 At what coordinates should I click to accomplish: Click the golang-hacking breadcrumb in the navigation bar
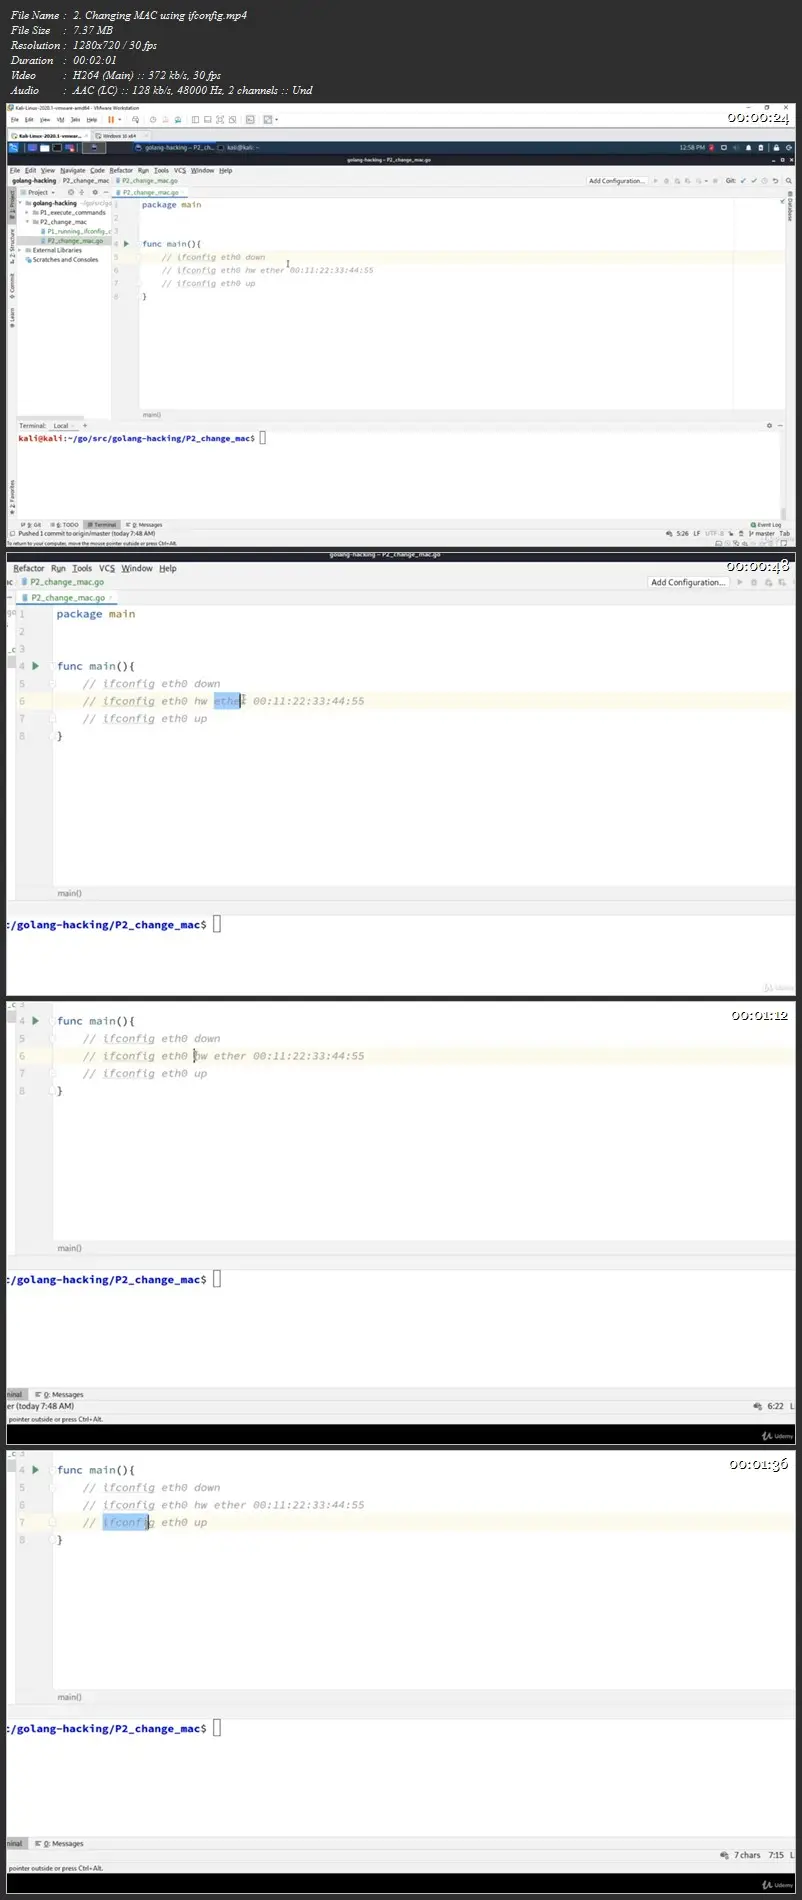34,181
